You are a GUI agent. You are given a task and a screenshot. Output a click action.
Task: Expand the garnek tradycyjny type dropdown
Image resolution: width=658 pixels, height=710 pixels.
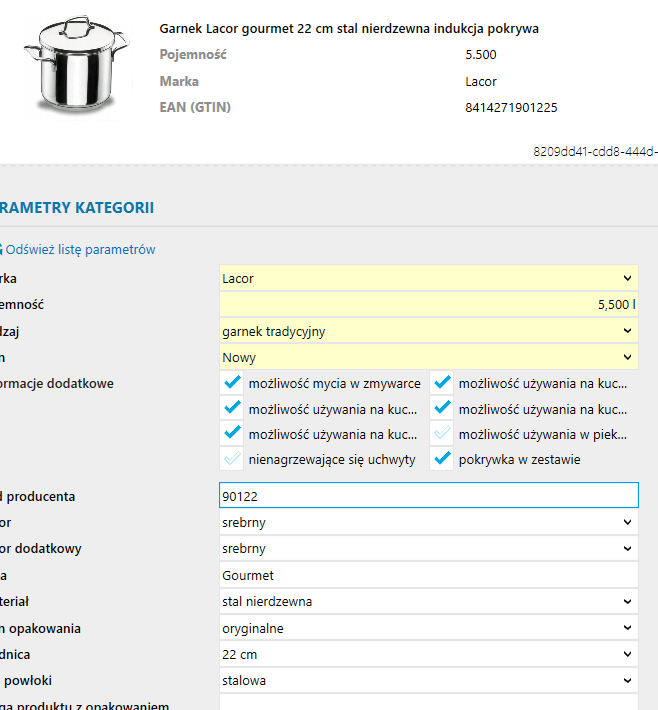click(428, 331)
